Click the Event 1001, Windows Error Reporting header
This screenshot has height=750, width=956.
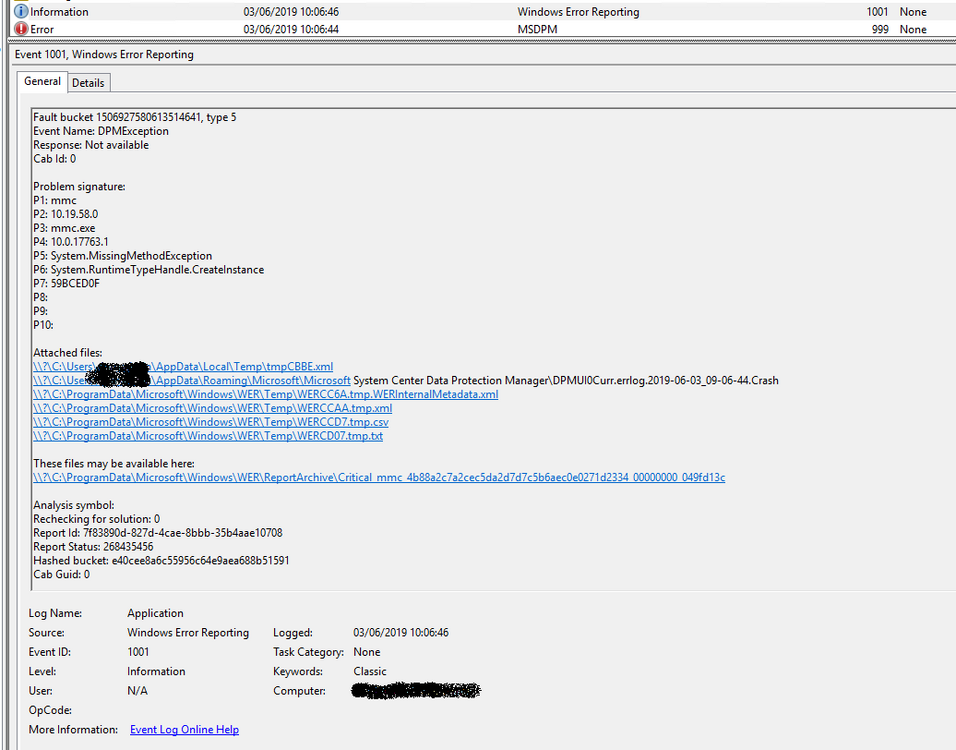tap(104, 54)
